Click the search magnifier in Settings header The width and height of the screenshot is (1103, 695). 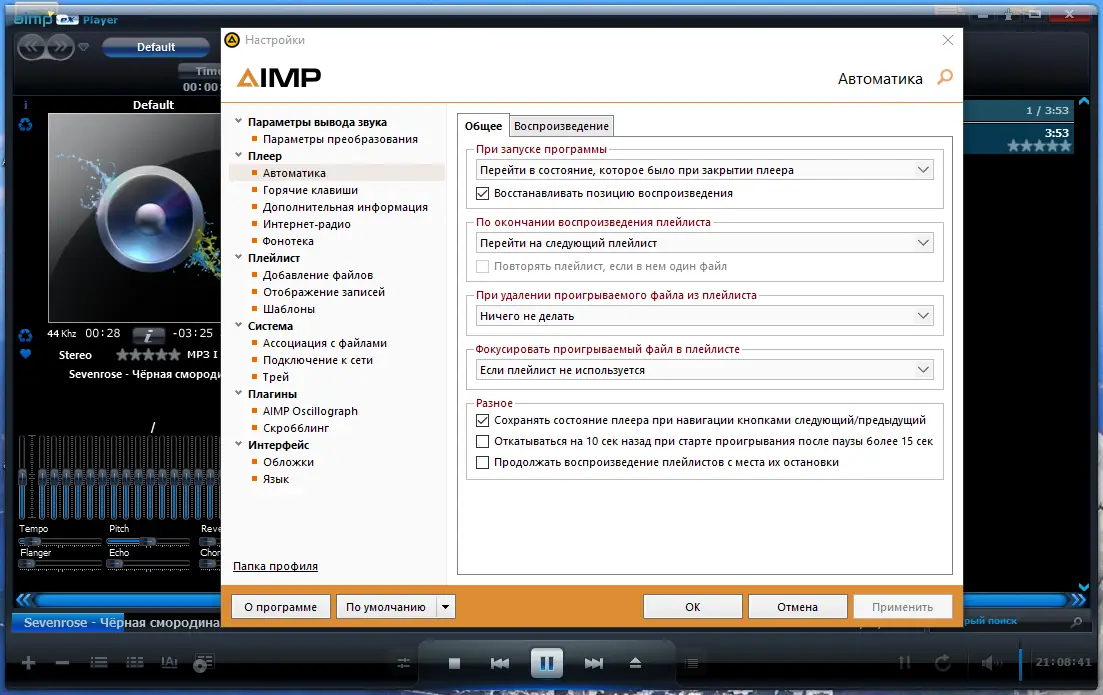click(x=945, y=78)
